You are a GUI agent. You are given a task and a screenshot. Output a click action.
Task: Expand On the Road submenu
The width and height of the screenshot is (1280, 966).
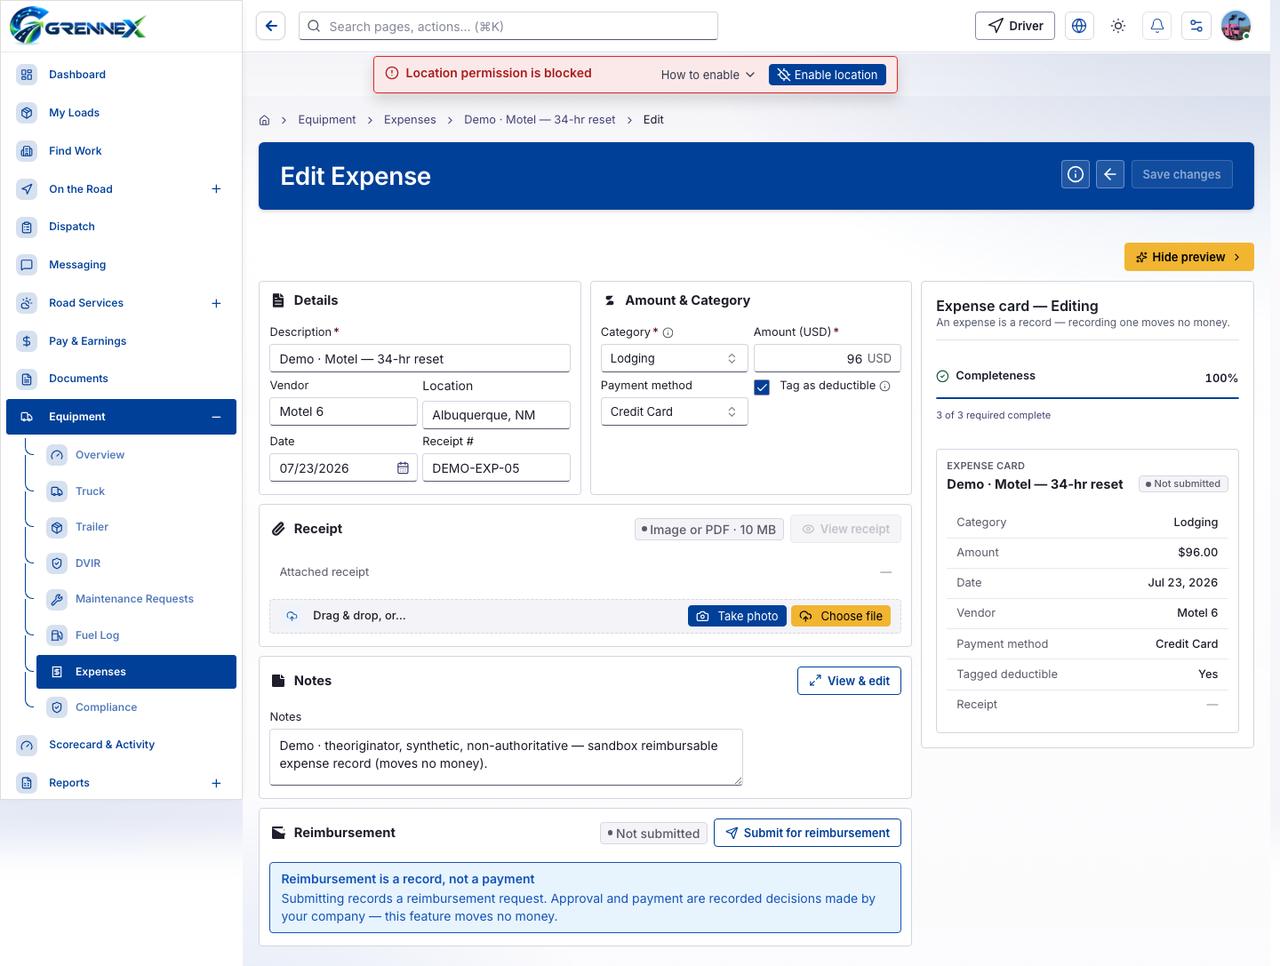pos(216,189)
